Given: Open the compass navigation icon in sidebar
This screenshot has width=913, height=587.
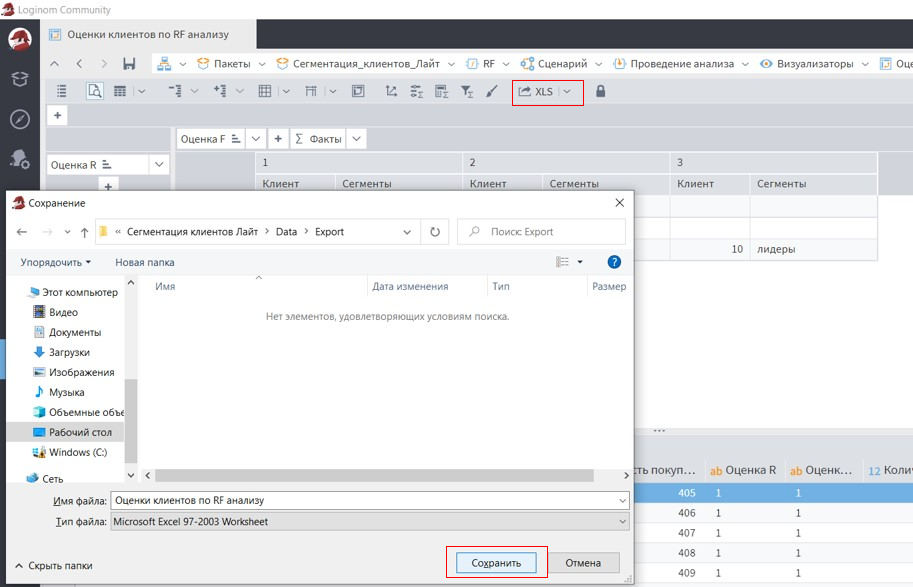Looking at the screenshot, I should pyautogui.click(x=20, y=119).
